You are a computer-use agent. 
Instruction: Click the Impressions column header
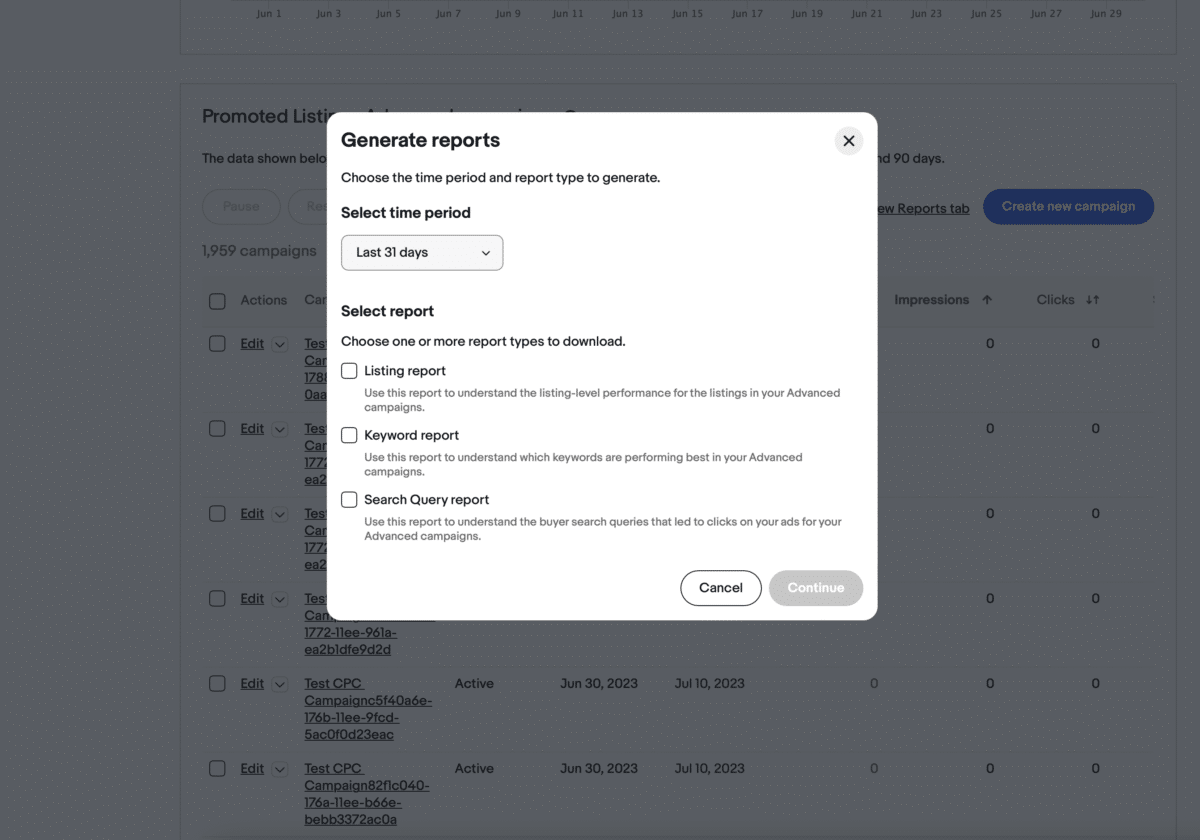[931, 300]
